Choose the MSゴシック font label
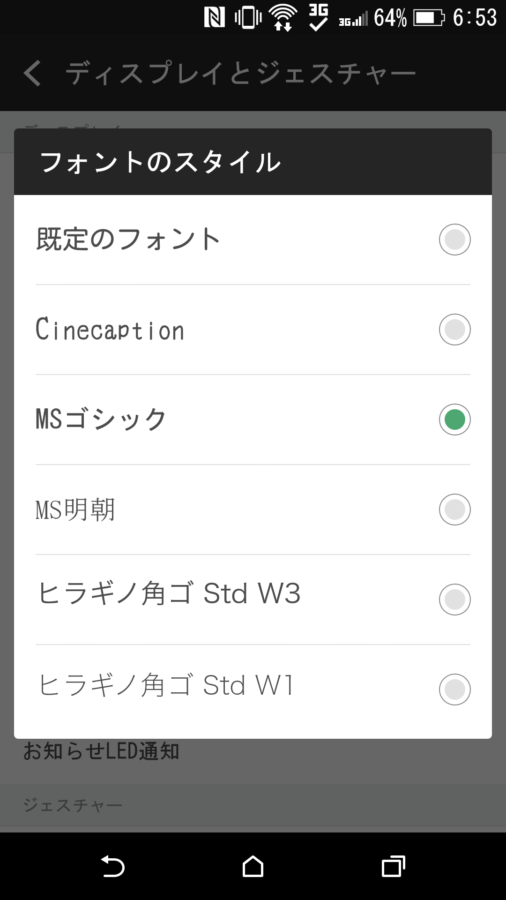 pos(101,419)
